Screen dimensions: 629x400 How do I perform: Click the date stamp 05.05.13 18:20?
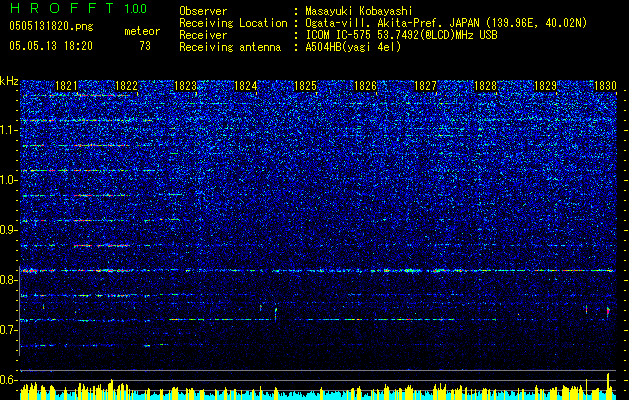pyautogui.click(x=51, y=46)
